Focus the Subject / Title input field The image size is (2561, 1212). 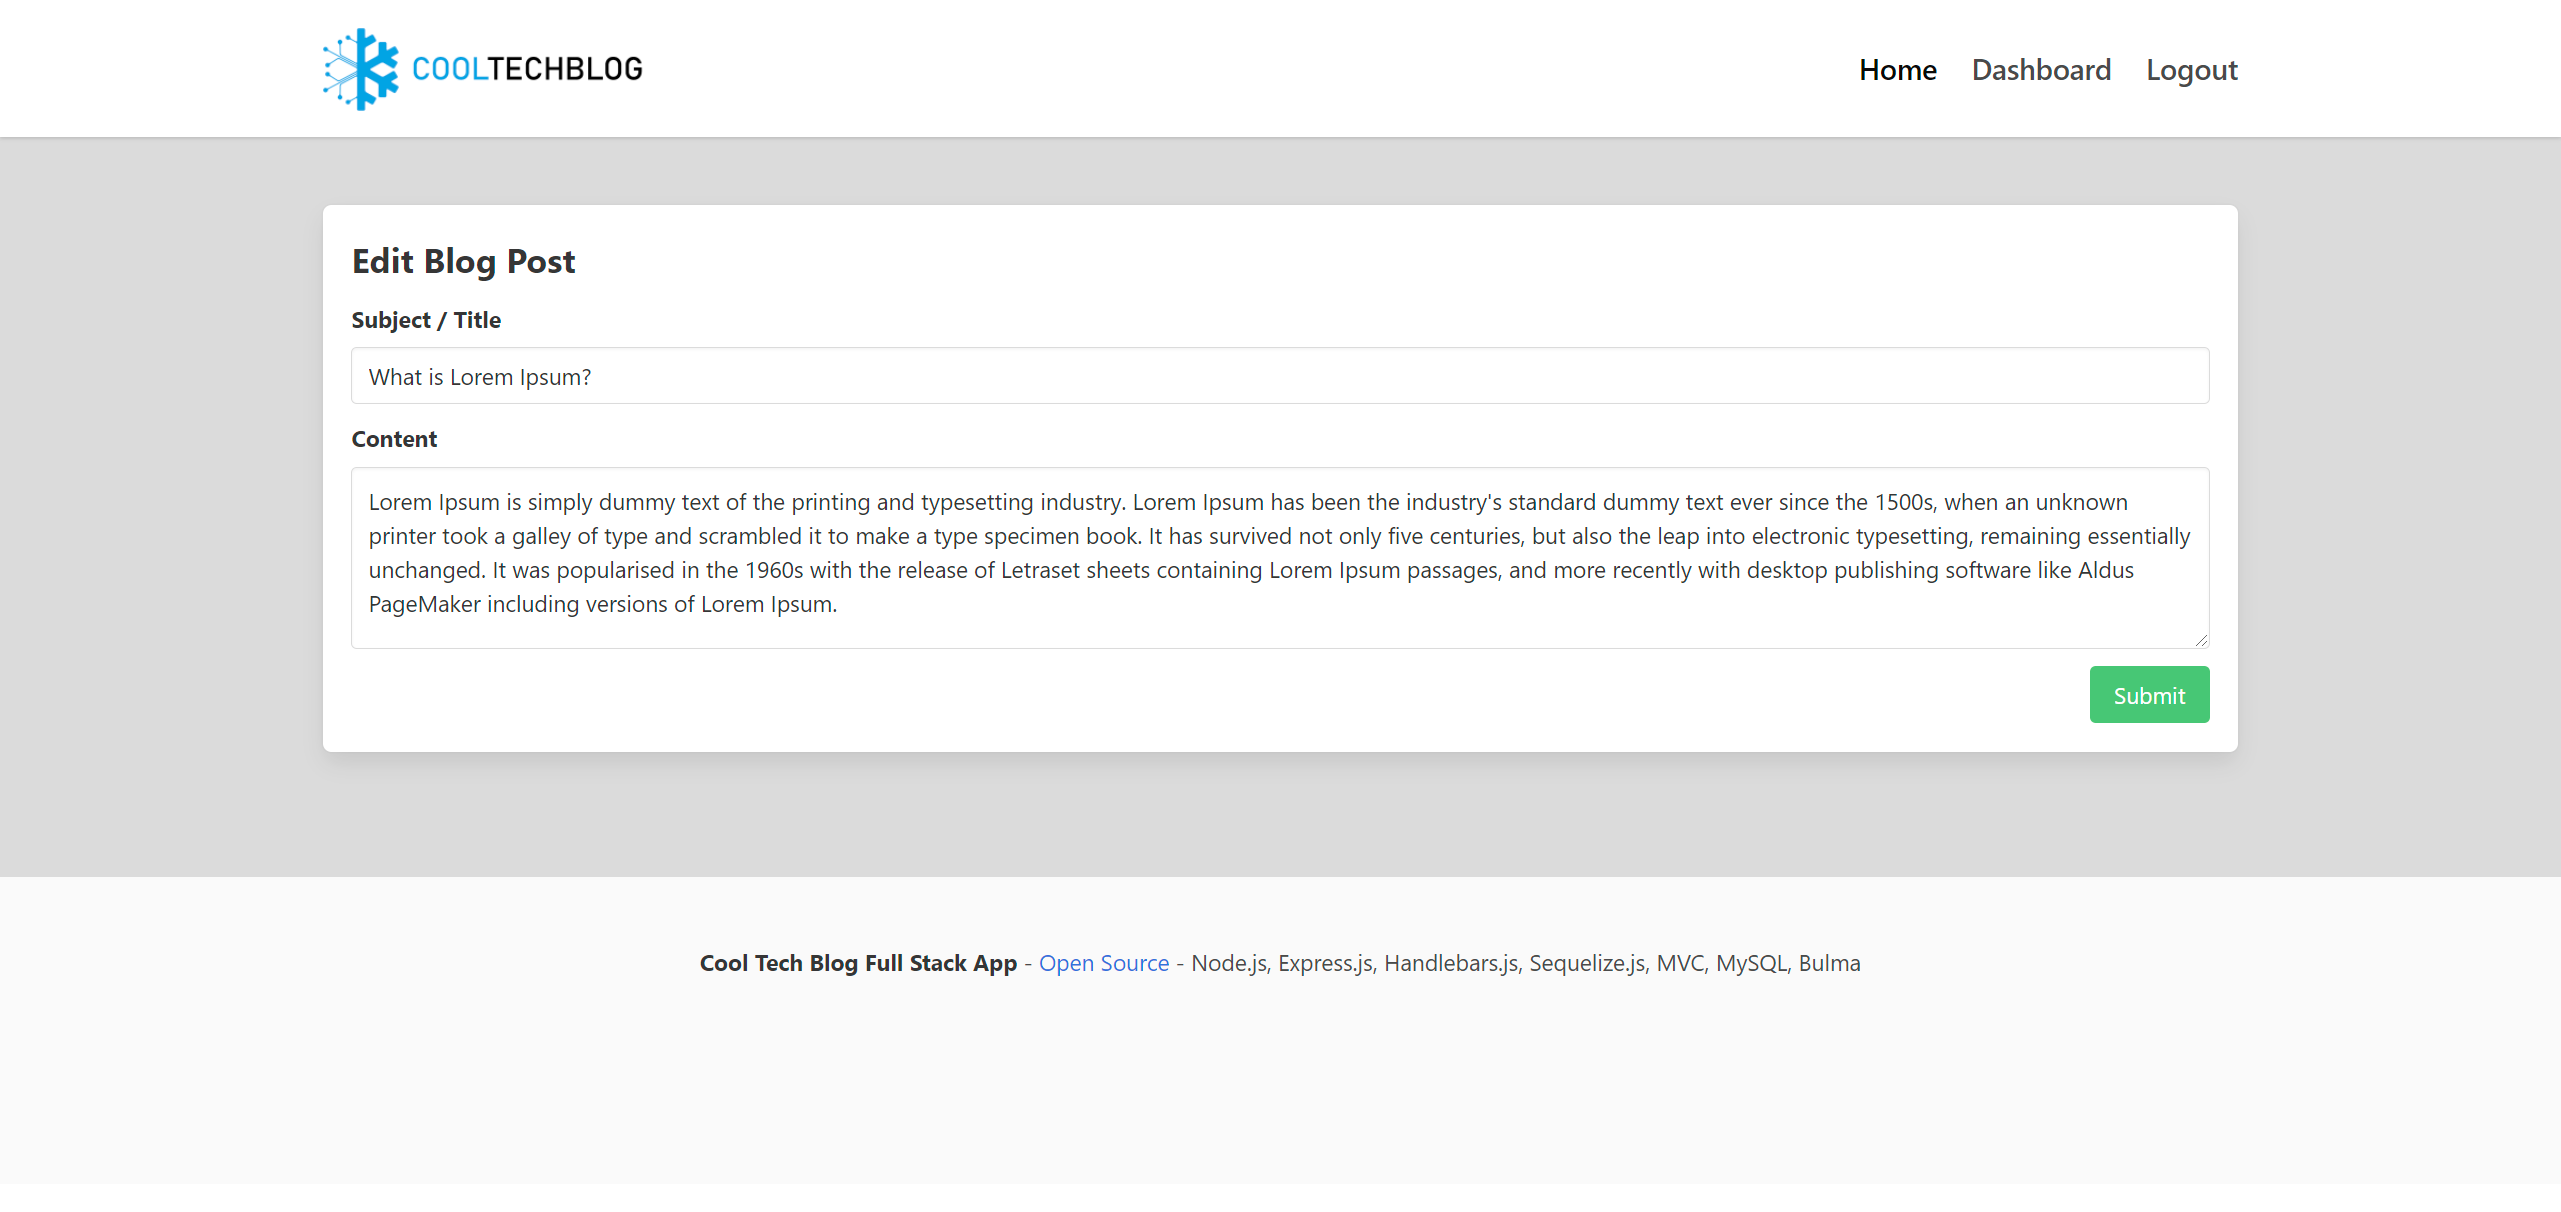[1279, 376]
